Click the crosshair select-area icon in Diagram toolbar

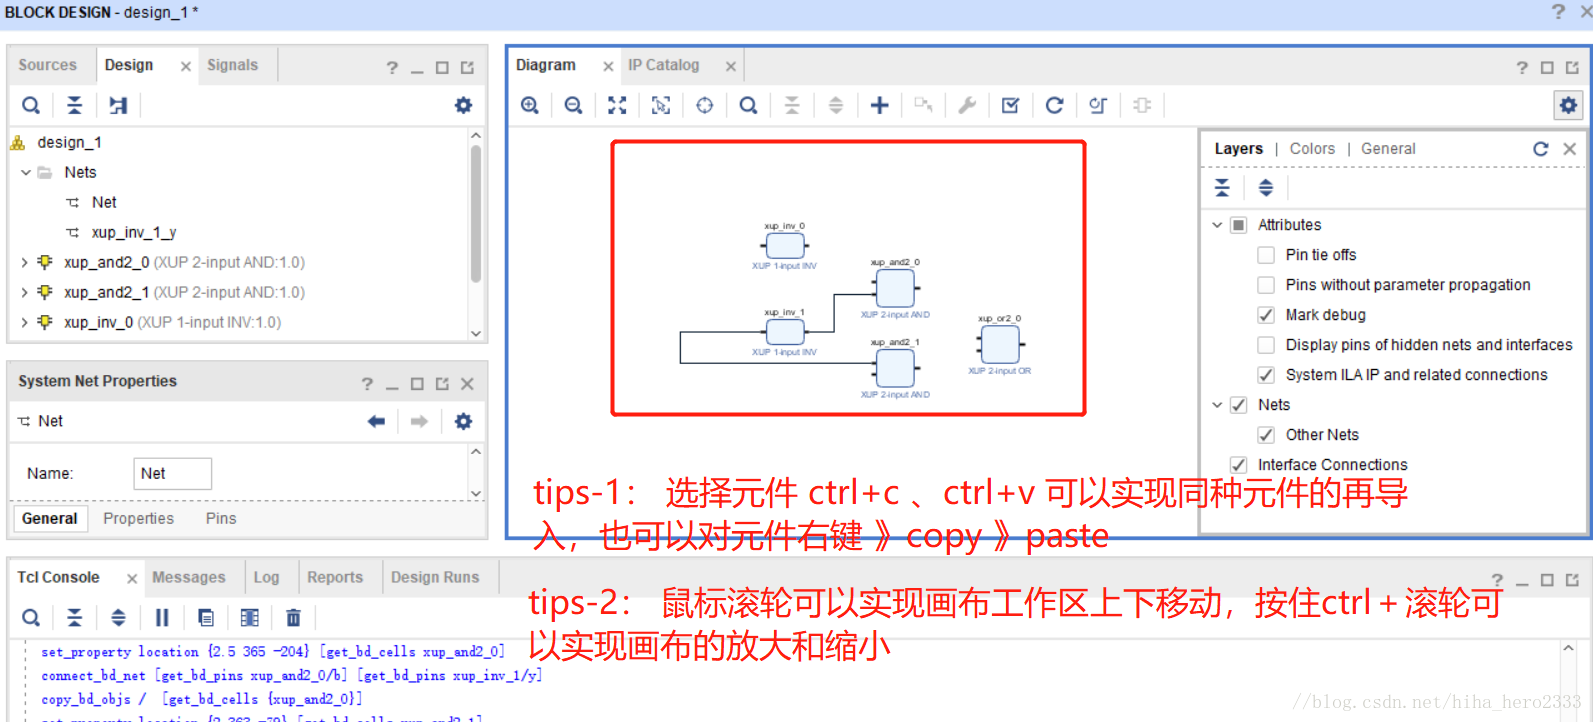coord(705,105)
